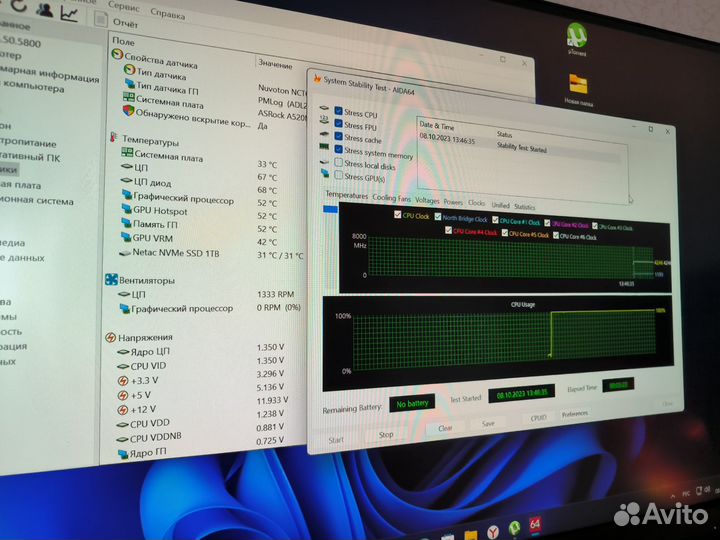This screenshot has height=540, width=720.
Task: Open the Новая папка desktop folder
Action: [579, 90]
